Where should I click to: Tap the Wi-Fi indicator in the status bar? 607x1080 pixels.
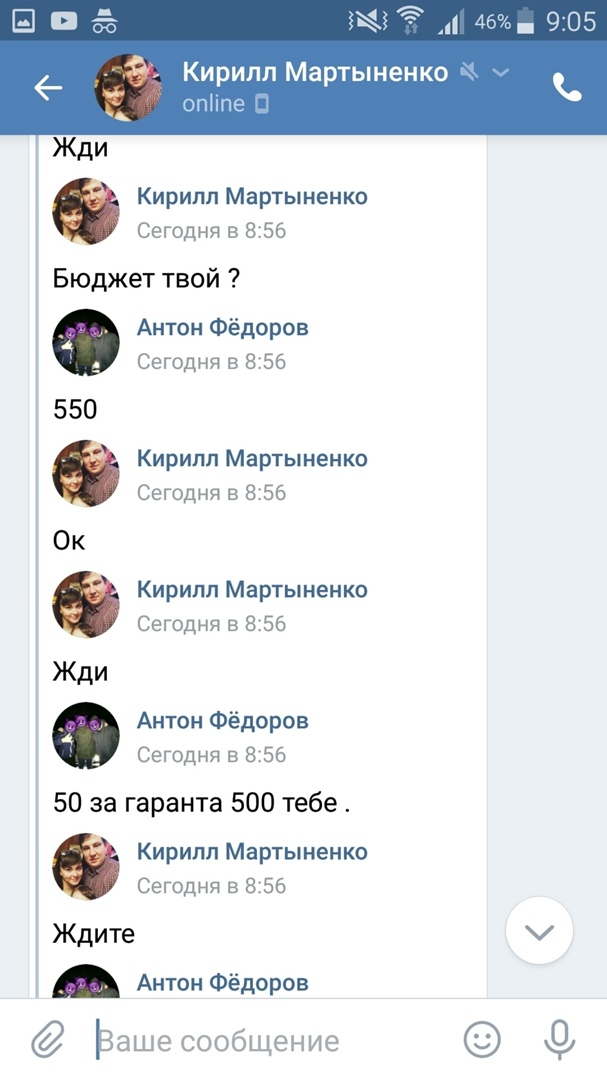pos(409,21)
